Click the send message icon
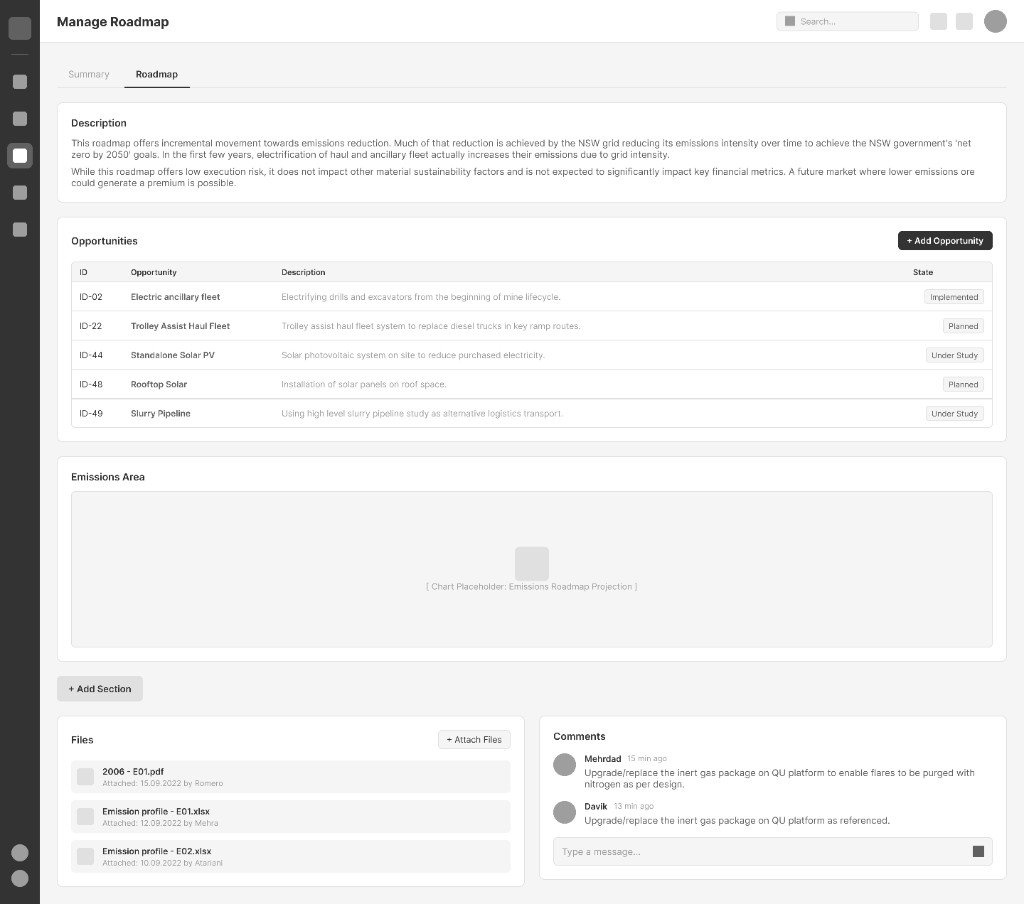Screen dimensions: 1024x904 pyautogui.click(x=978, y=851)
